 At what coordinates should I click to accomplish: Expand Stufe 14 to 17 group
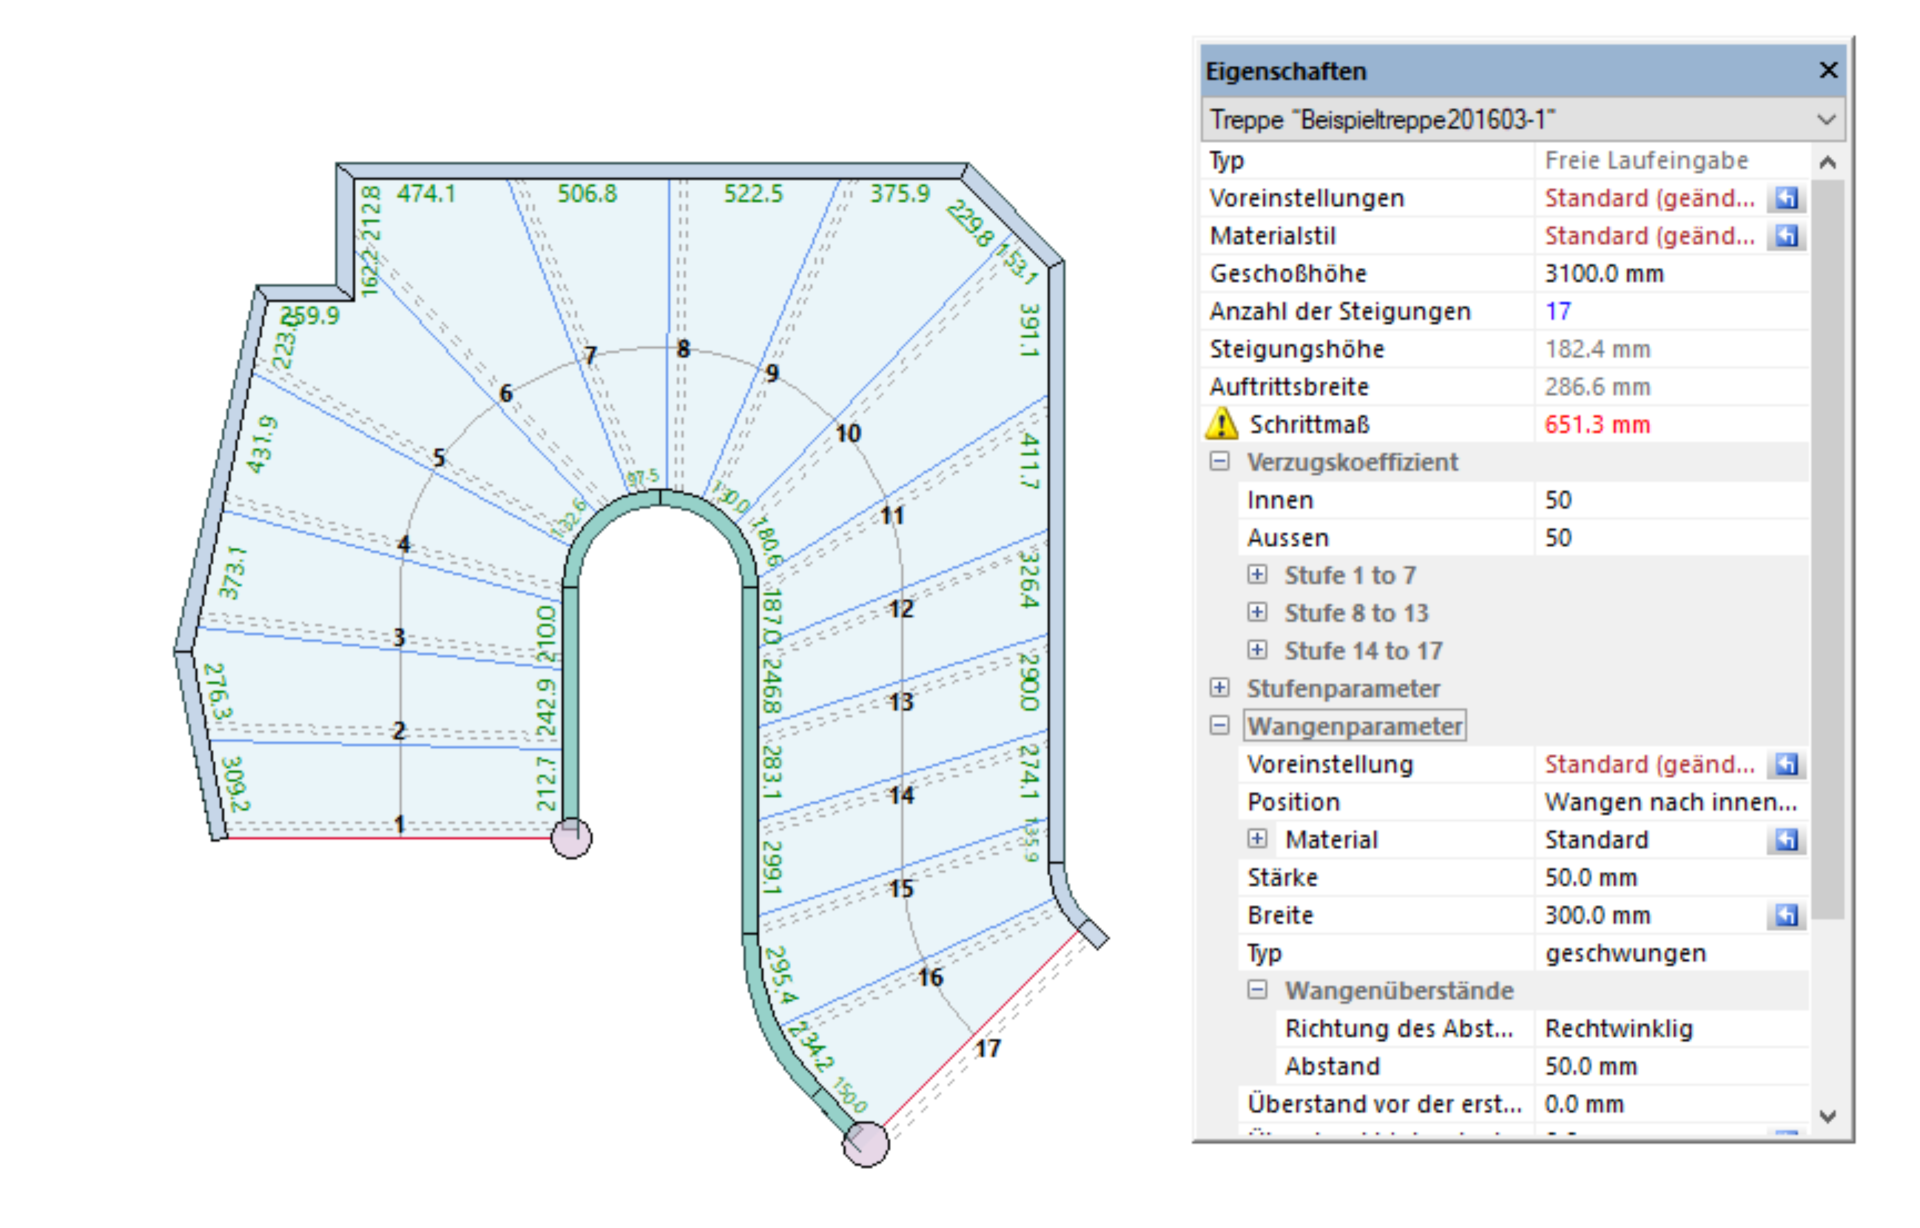coord(1257,650)
